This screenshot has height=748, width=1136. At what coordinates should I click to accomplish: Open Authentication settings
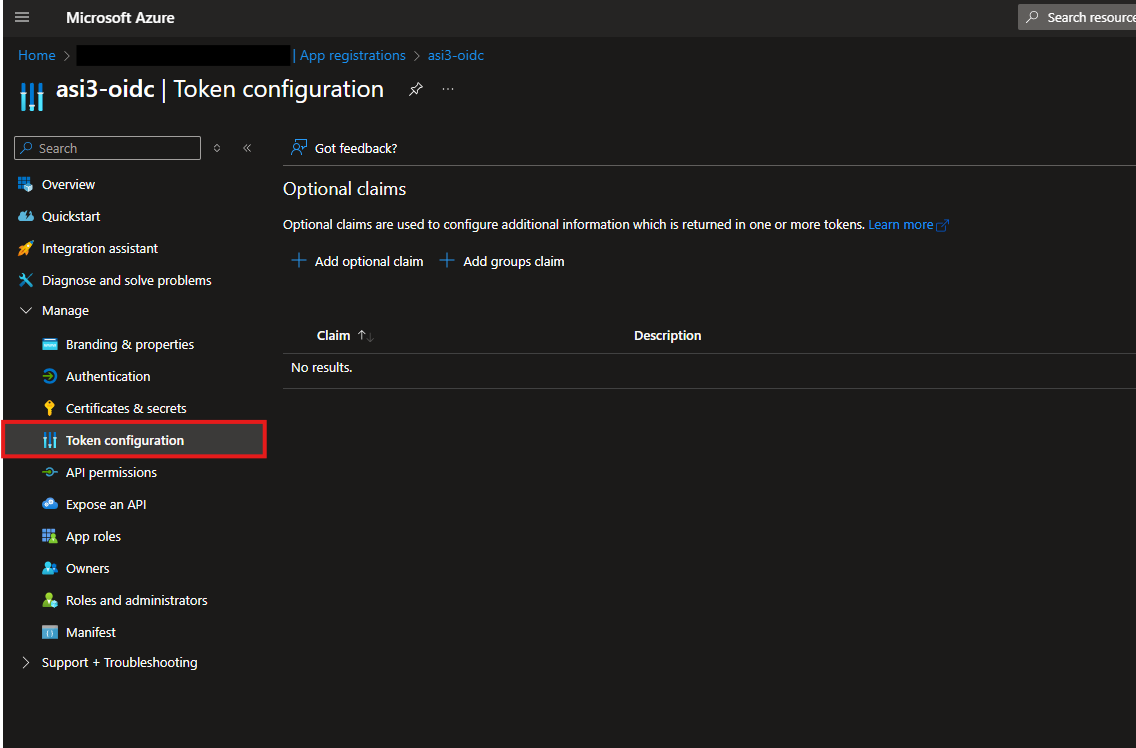point(108,376)
